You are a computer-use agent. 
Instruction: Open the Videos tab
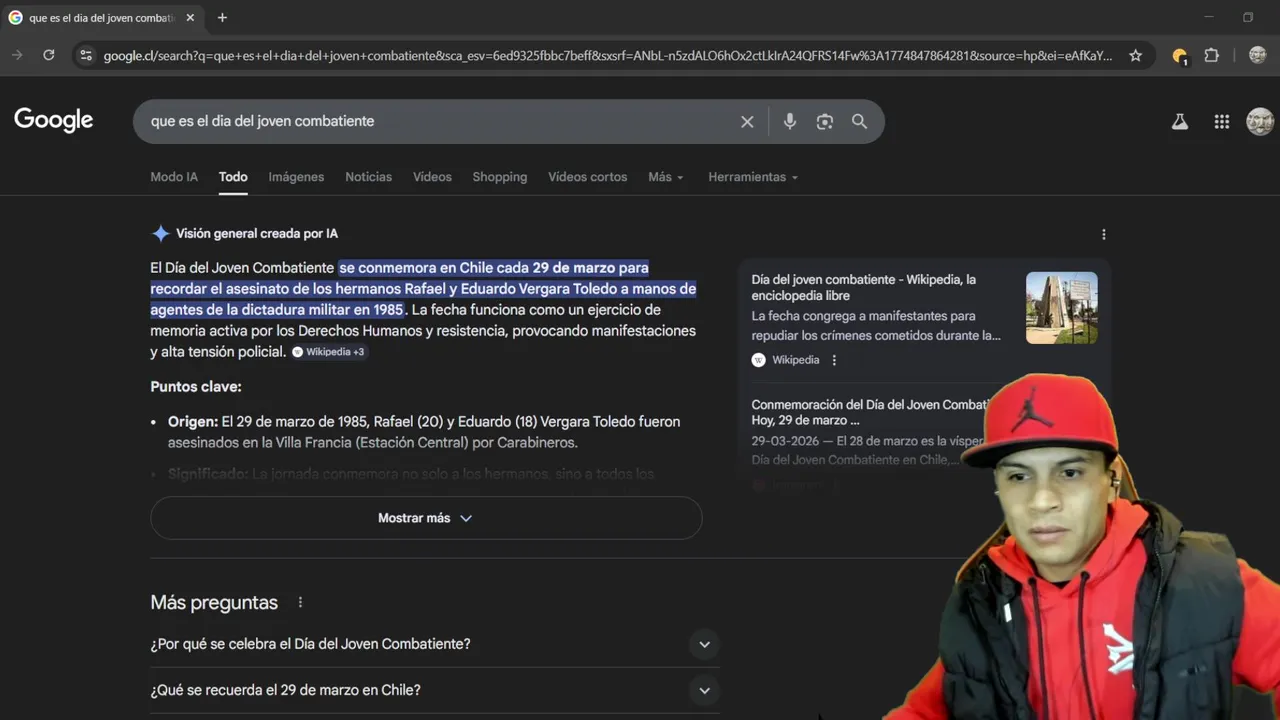tap(432, 177)
